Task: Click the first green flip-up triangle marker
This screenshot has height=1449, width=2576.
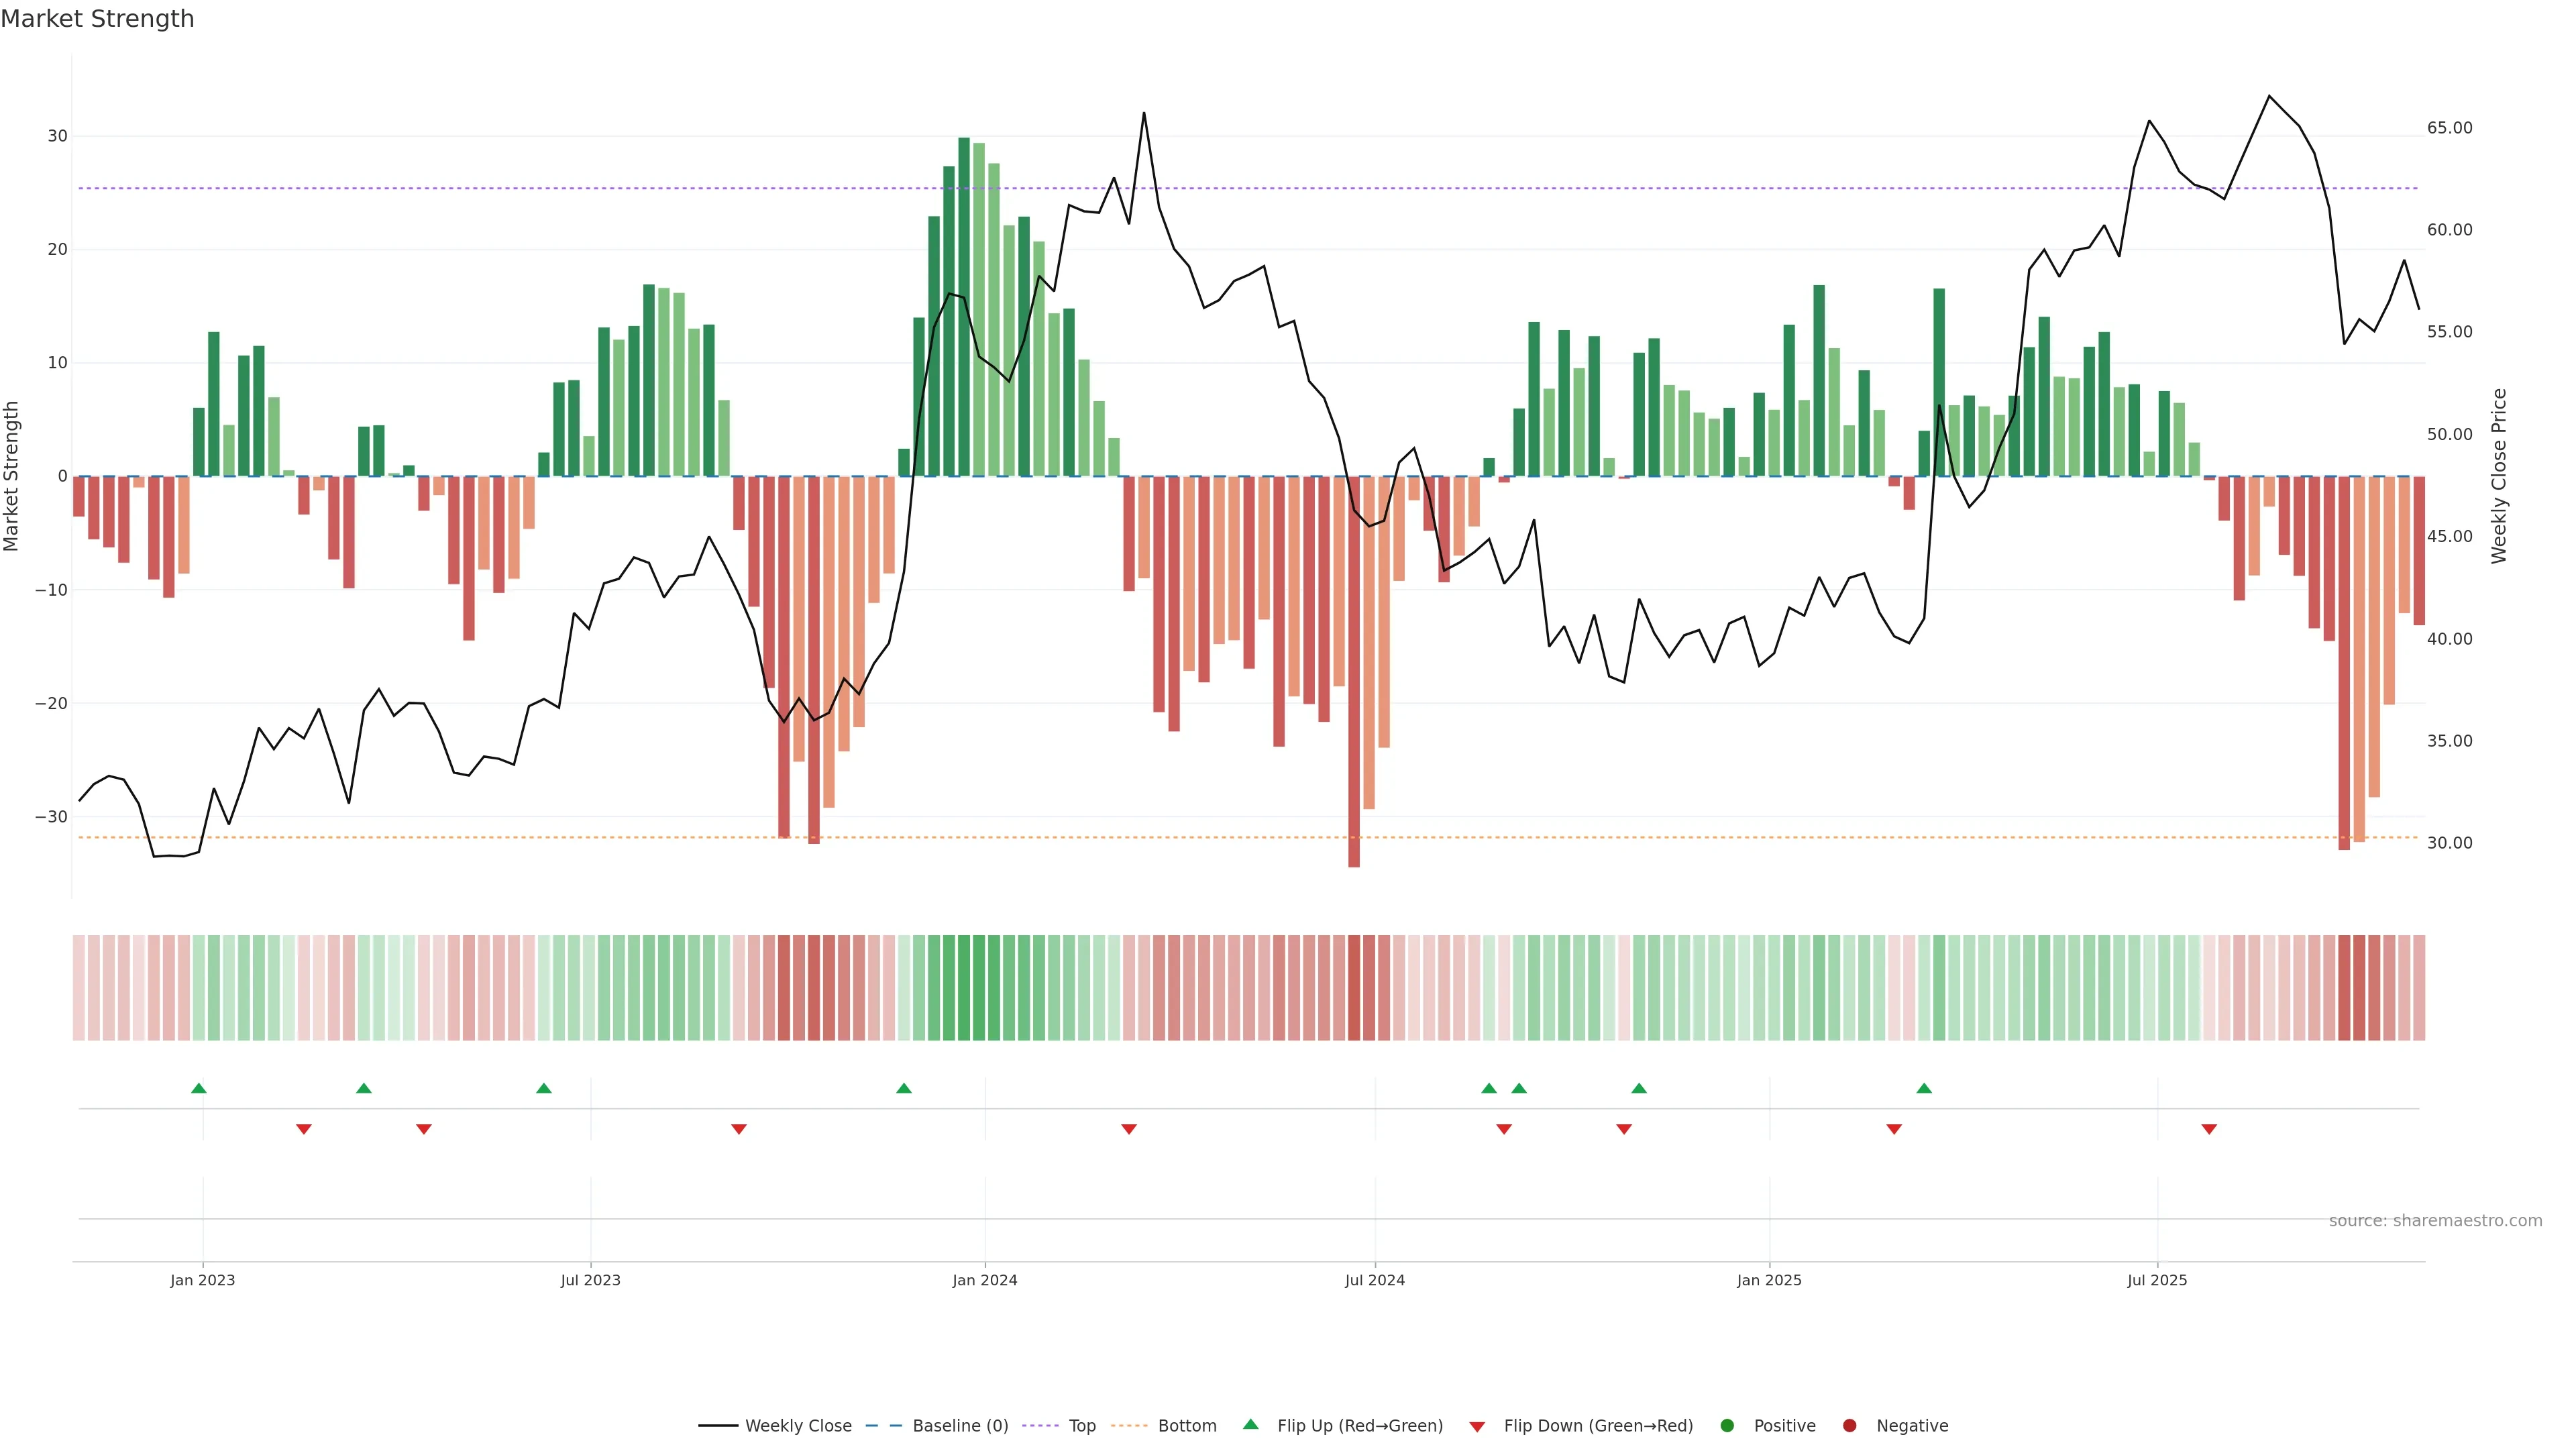Action: click(x=199, y=1088)
